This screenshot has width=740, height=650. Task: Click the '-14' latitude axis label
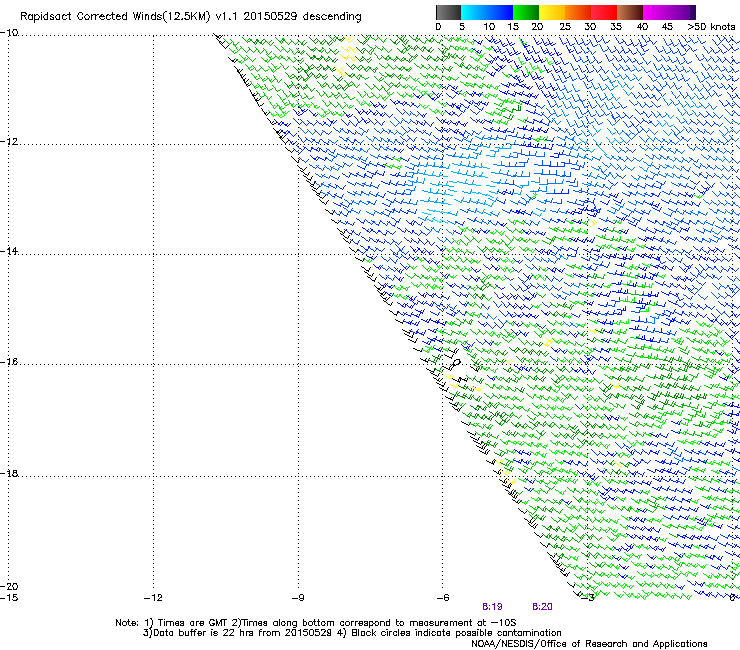coord(9,252)
